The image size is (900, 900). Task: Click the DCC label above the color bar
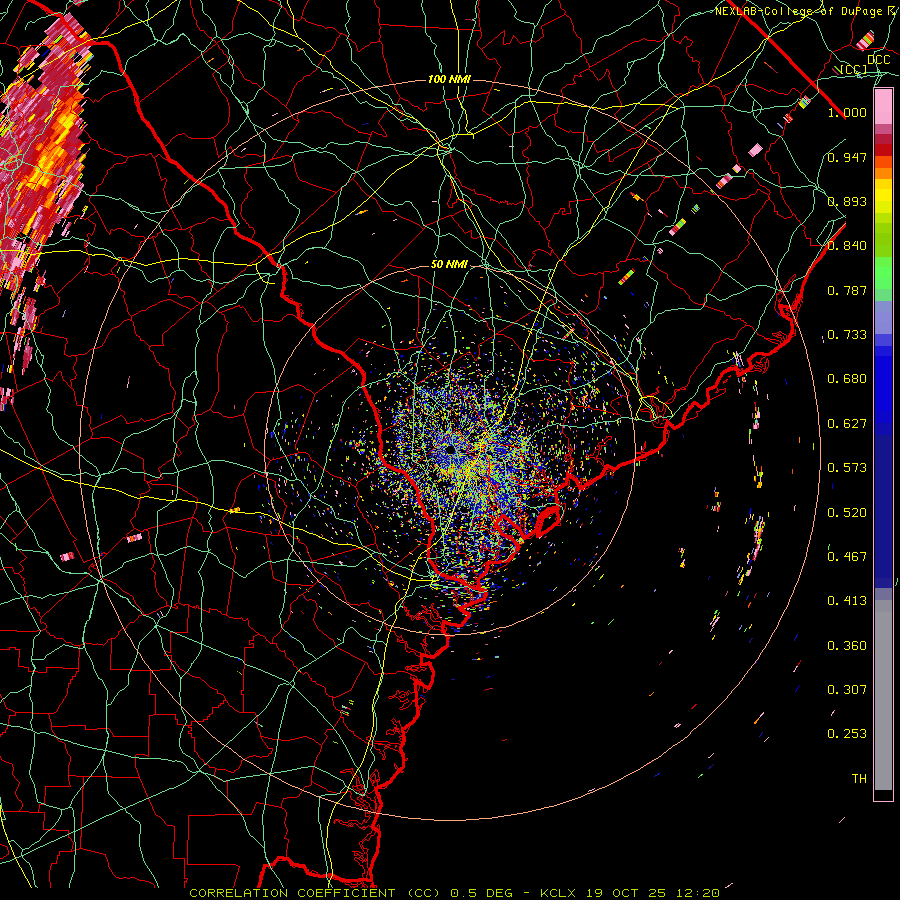click(x=878, y=60)
